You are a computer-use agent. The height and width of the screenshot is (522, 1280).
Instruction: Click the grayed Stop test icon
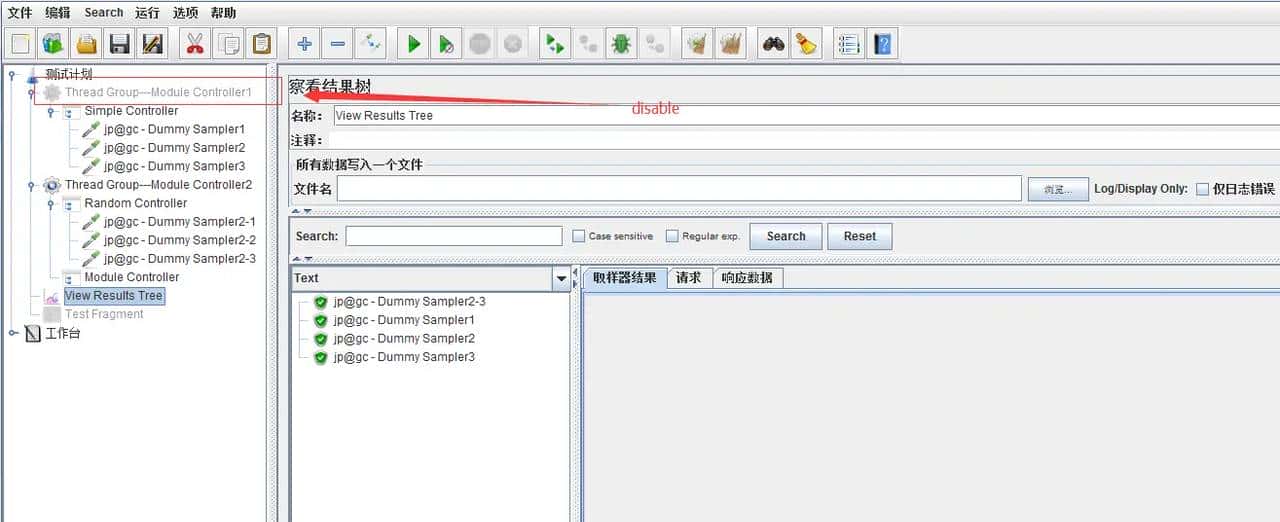(480, 44)
